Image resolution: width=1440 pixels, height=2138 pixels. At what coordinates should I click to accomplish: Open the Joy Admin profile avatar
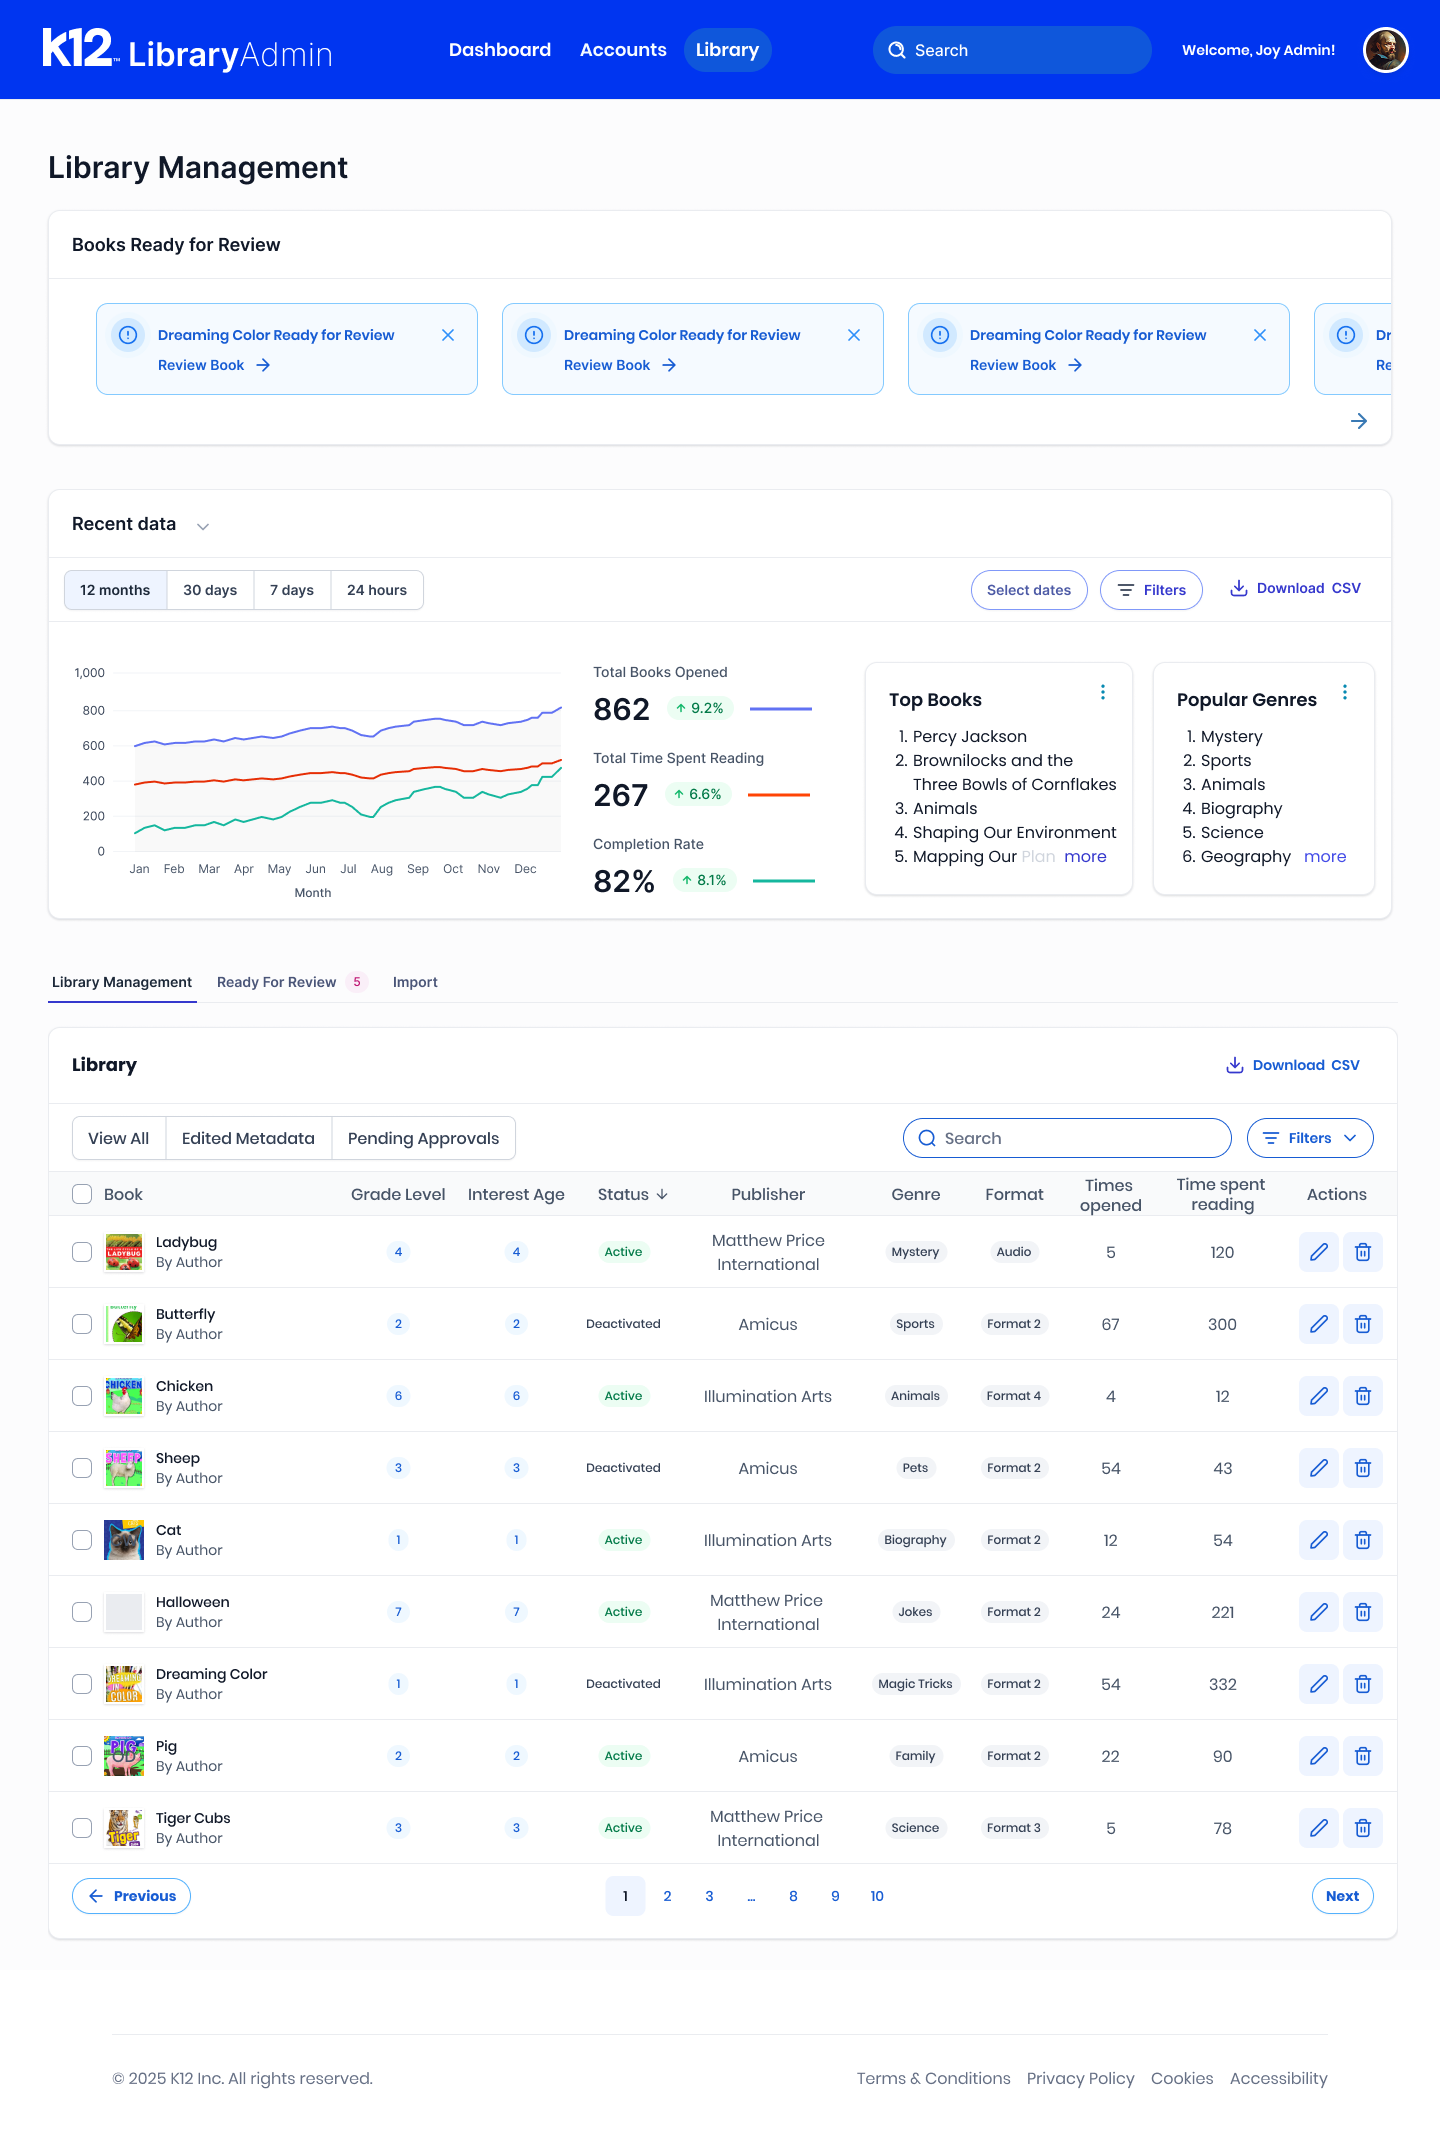1386,50
